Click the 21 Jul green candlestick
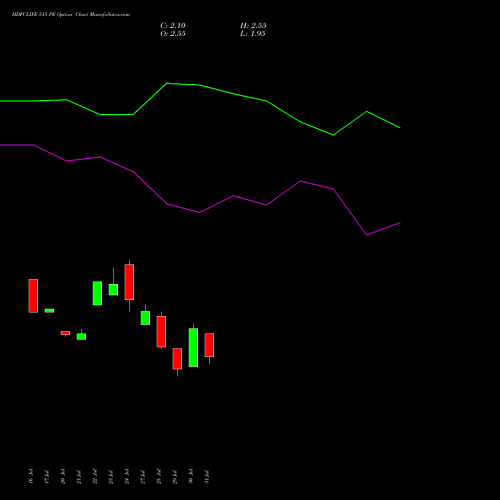 point(81,336)
